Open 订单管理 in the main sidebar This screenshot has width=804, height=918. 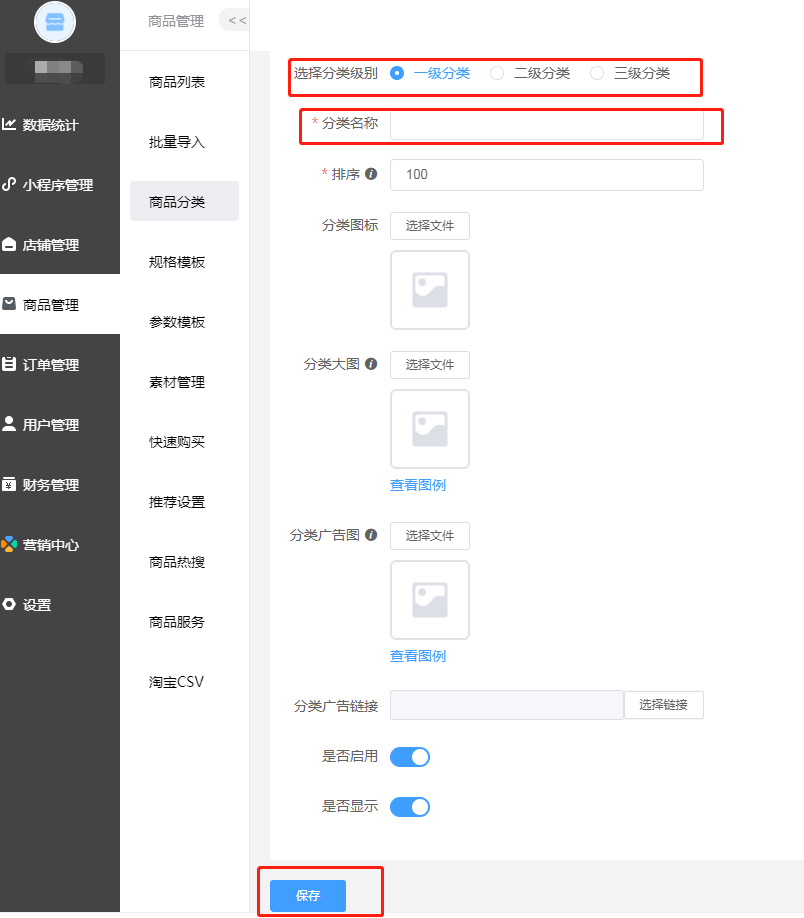(x=50, y=365)
